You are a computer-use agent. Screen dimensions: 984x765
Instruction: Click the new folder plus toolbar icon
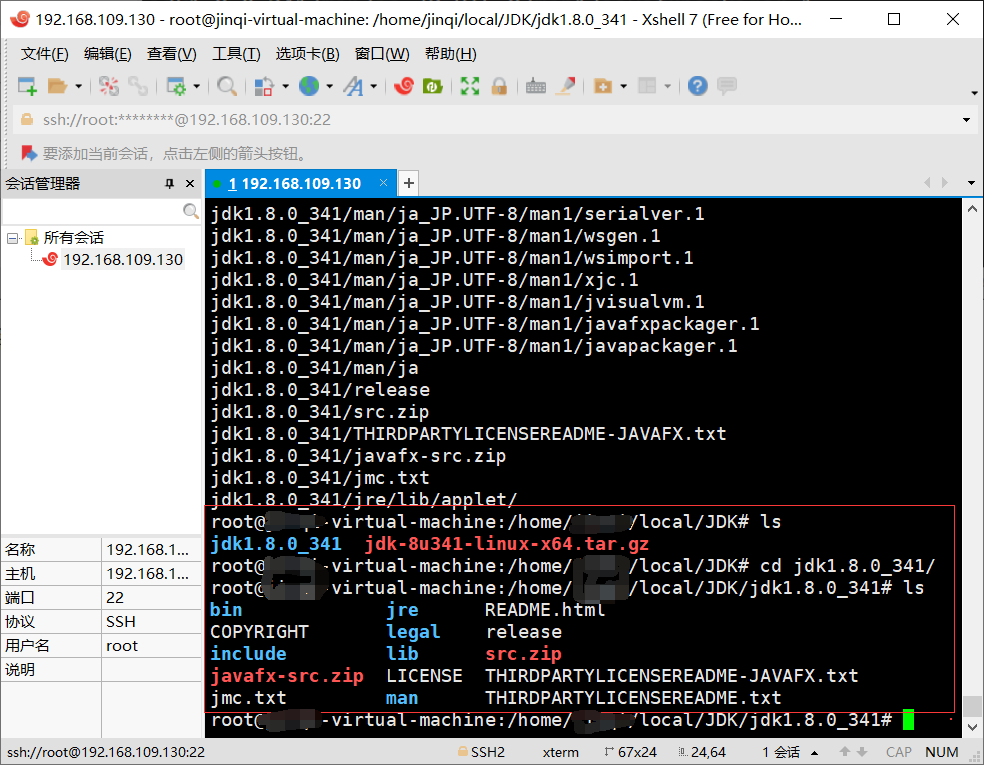[x=603, y=86]
